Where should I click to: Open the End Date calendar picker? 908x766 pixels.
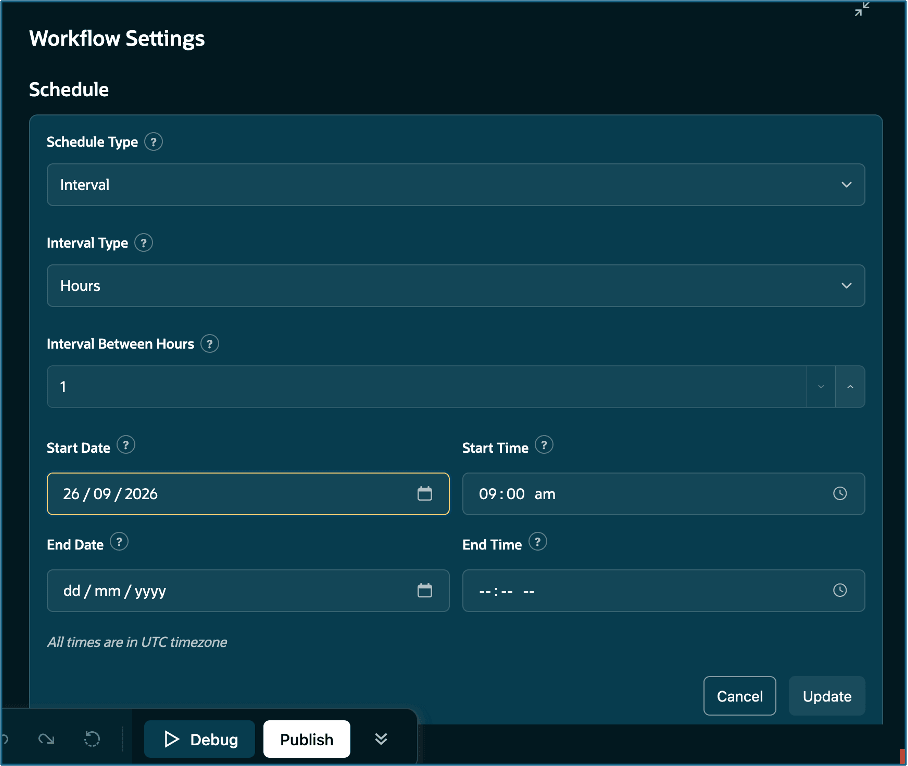(x=424, y=591)
